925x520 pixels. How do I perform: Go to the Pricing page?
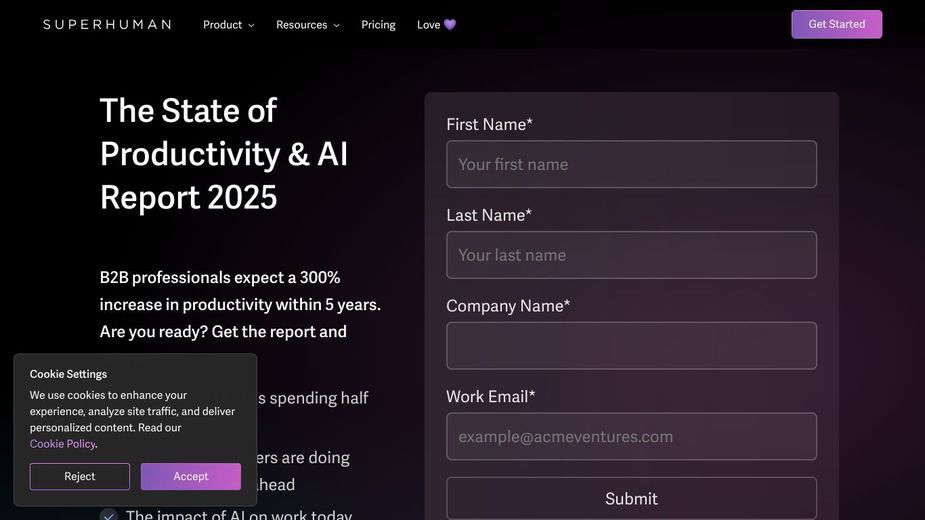pyautogui.click(x=378, y=25)
